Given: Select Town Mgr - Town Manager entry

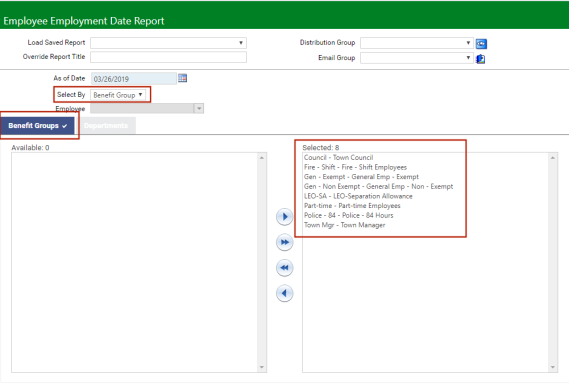Looking at the screenshot, I should tap(344, 225).
